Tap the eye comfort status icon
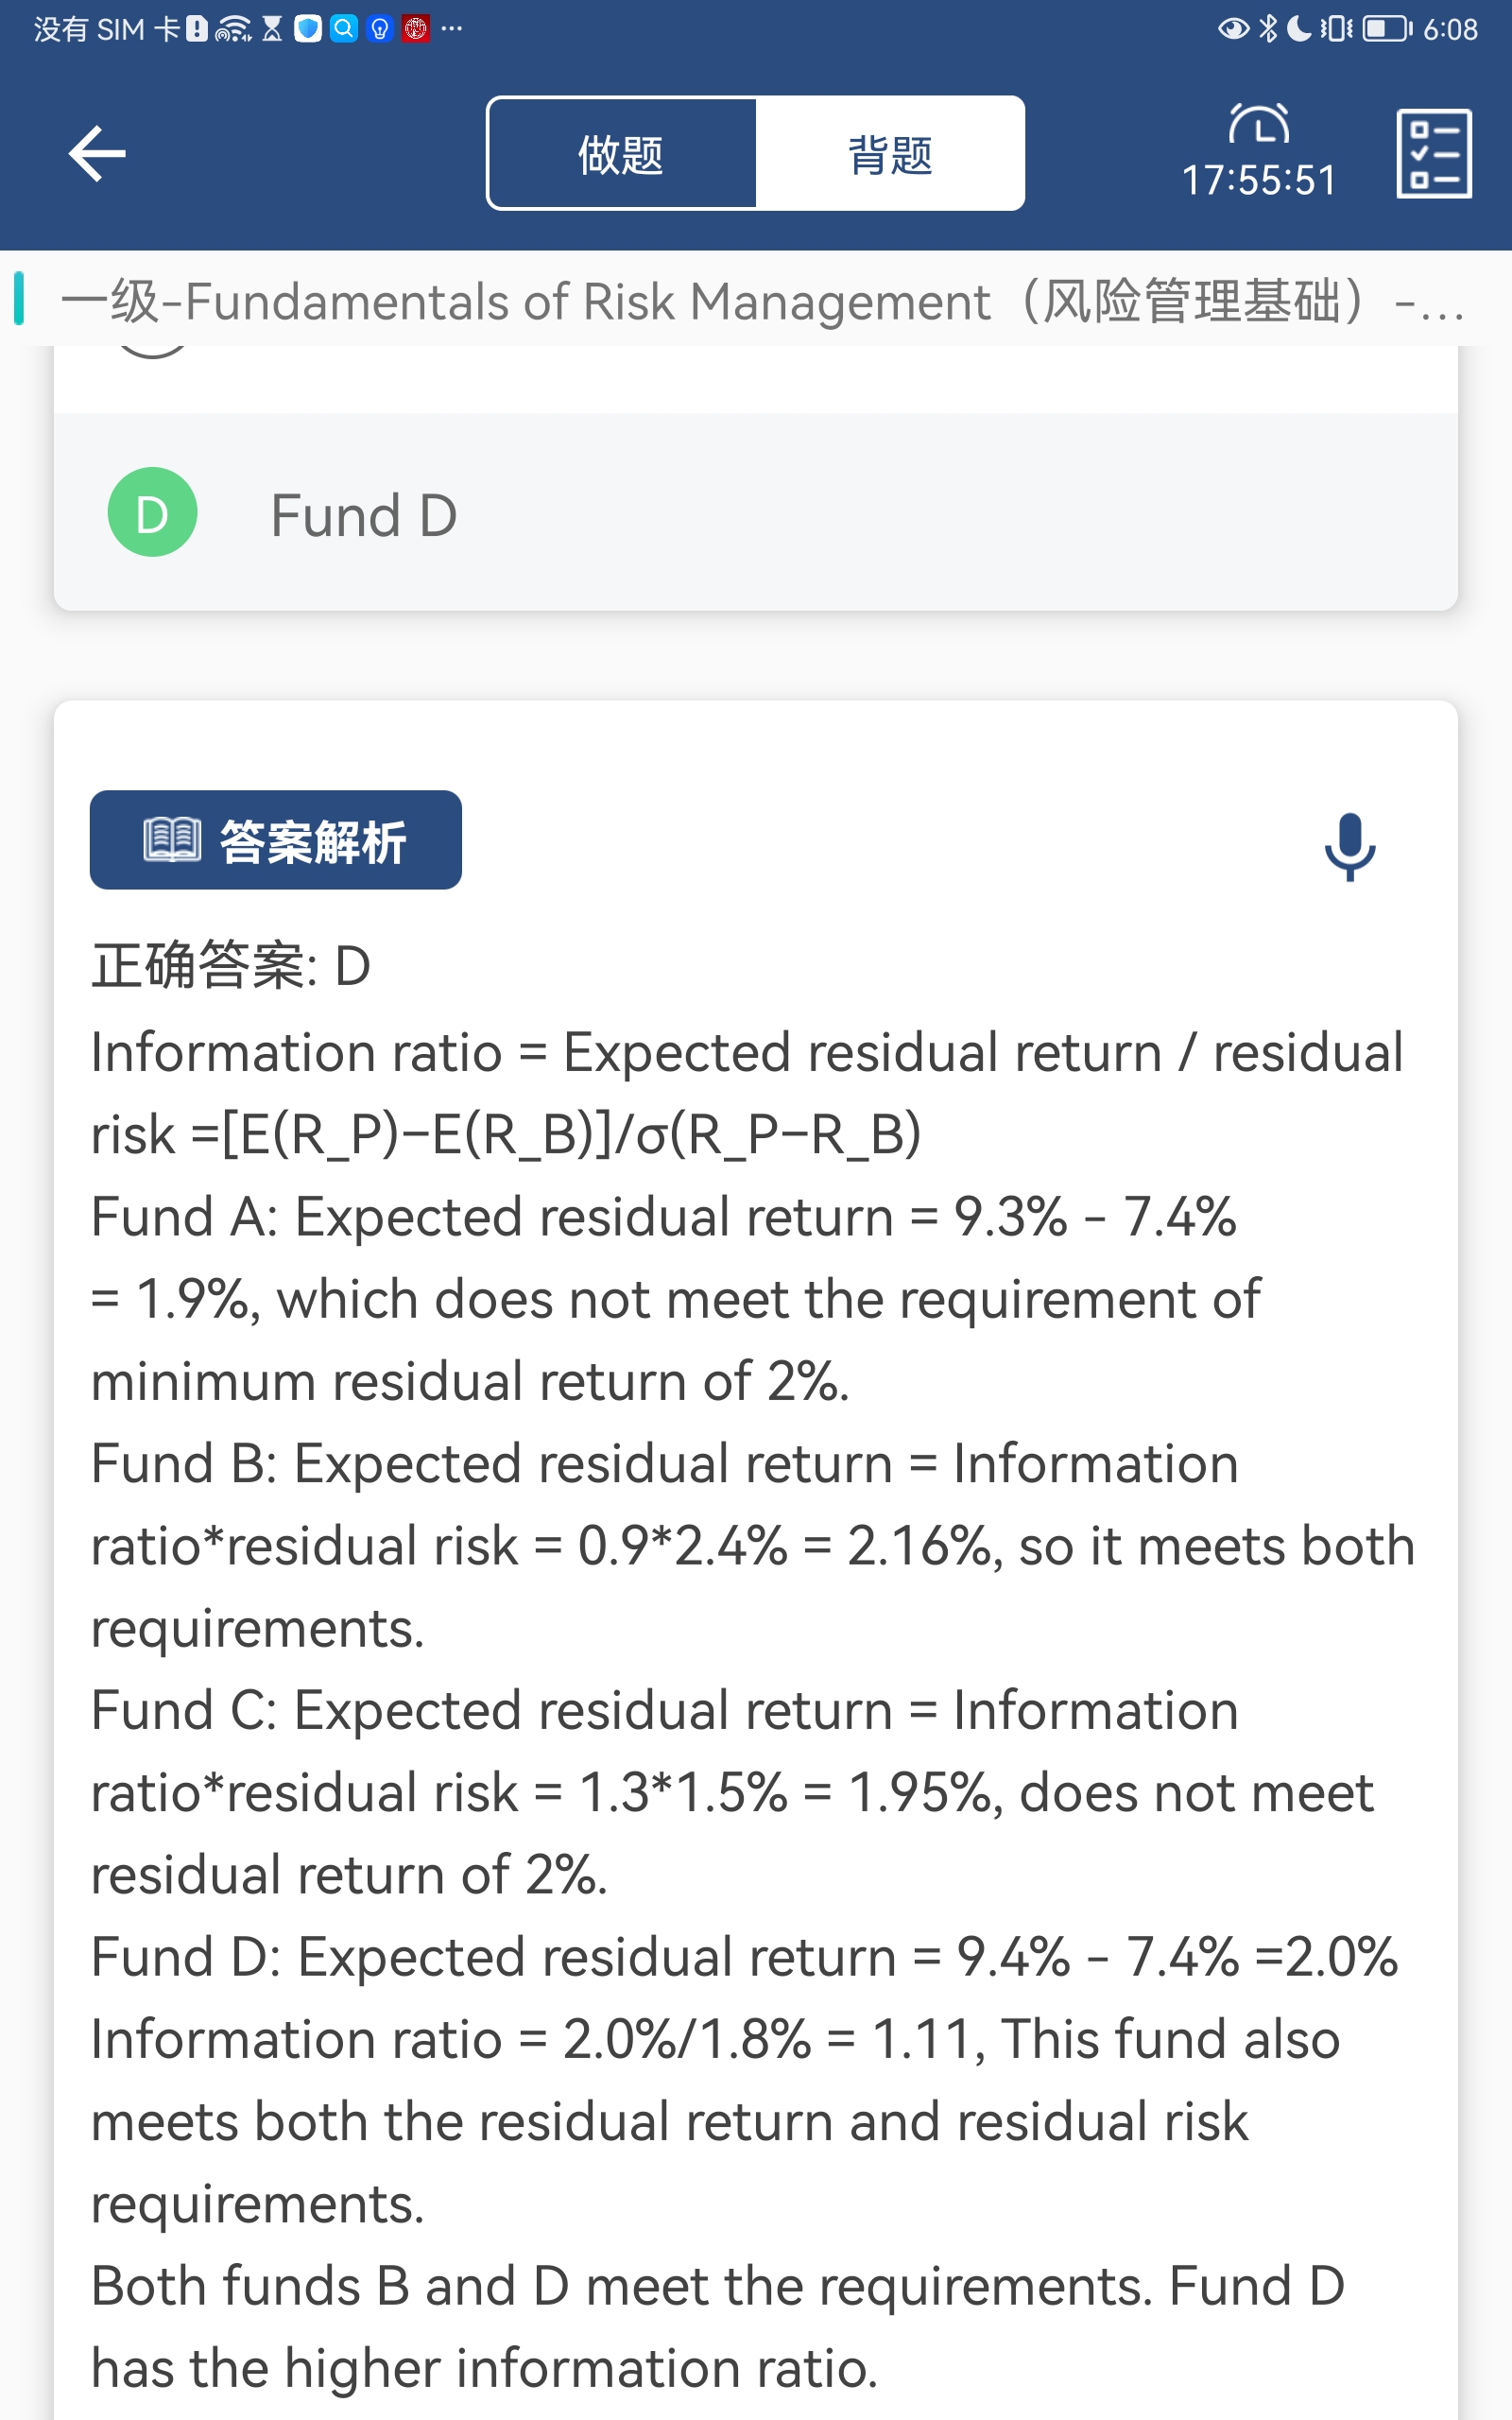The image size is (1512, 2420). (1233, 29)
